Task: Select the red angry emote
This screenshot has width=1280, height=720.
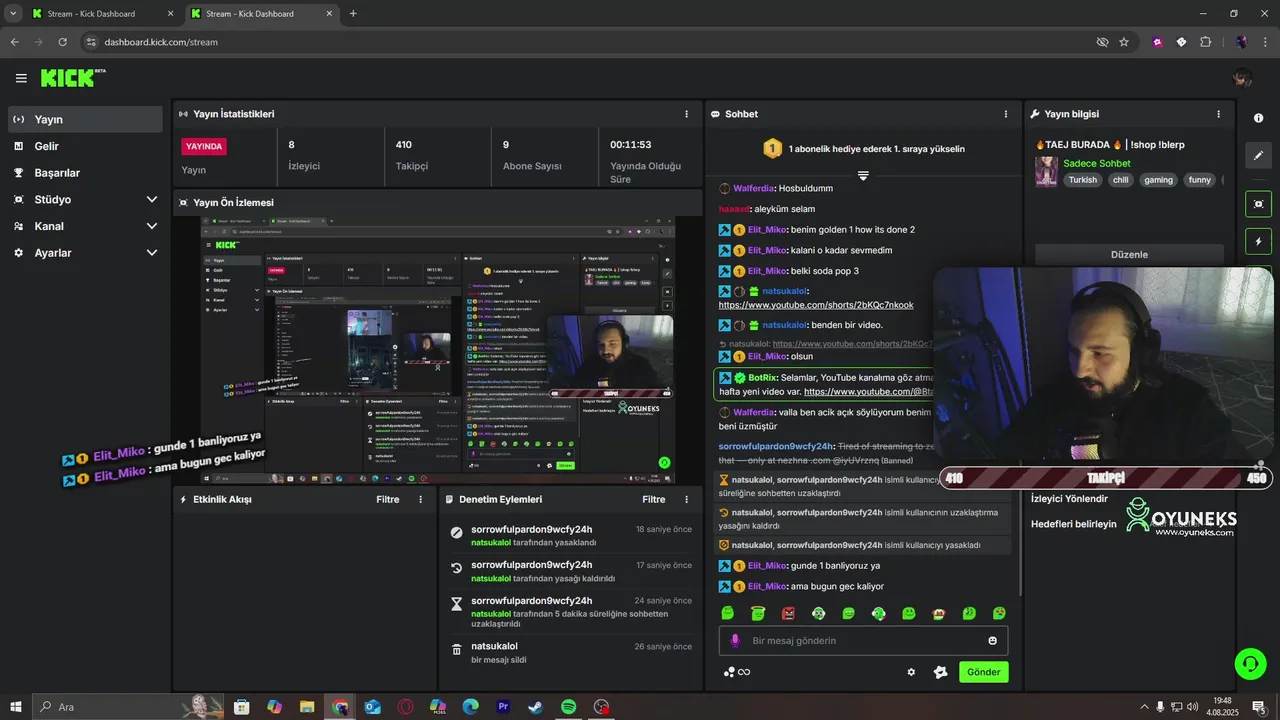Action: pyautogui.click(x=788, y=613)
